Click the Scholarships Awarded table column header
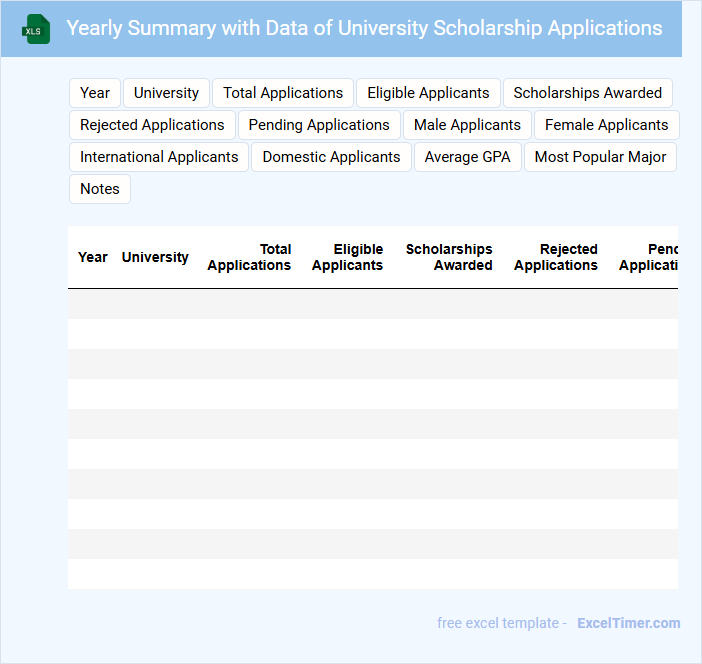This screenshot has width=702, height=664. coord(449,257)
